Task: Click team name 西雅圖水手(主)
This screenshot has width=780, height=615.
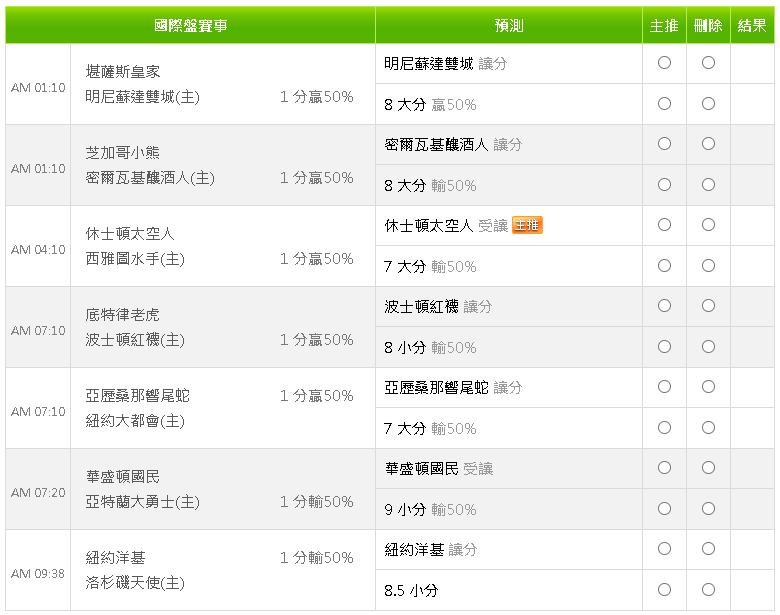Action: point(135,259)
